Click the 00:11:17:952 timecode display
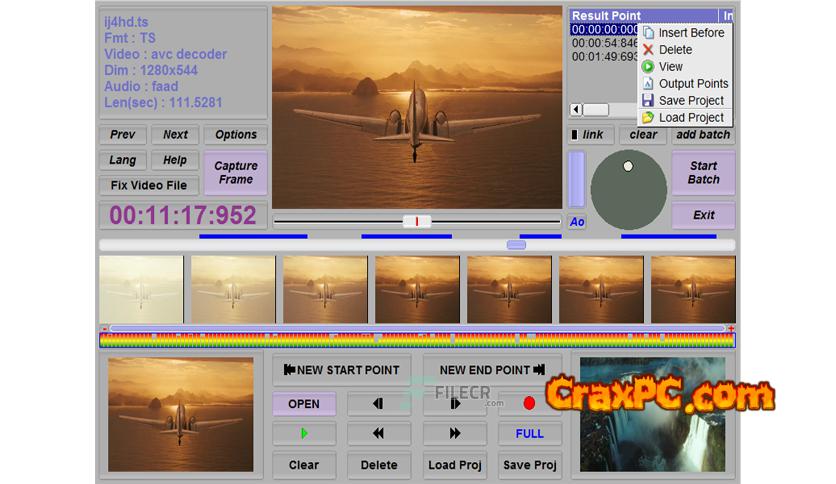This screenshot has height=484, width=836. [183, 215]
